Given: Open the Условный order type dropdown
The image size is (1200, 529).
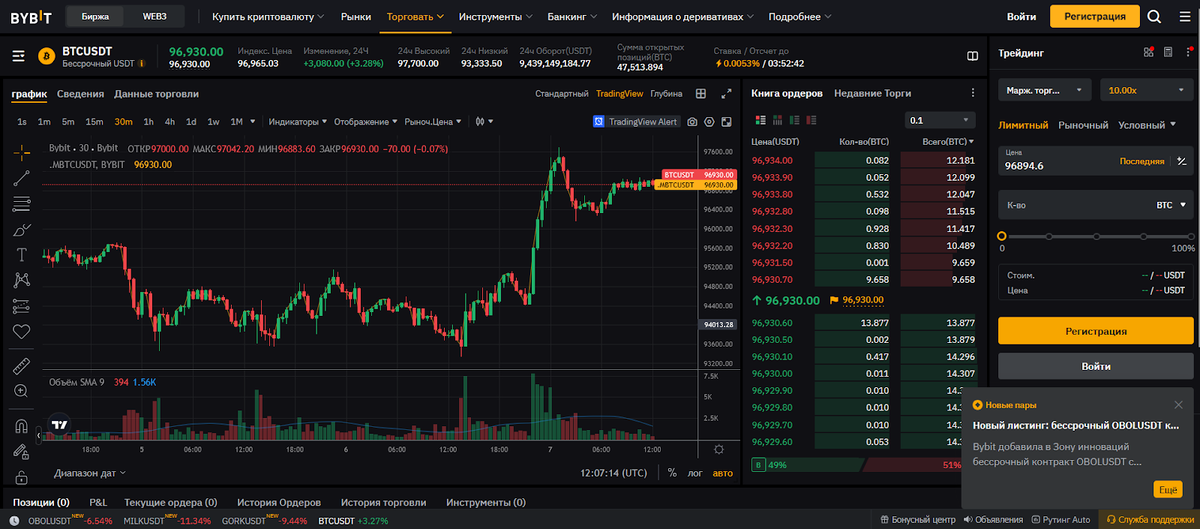Looking at the screenshot, I should coord(1148,125).
